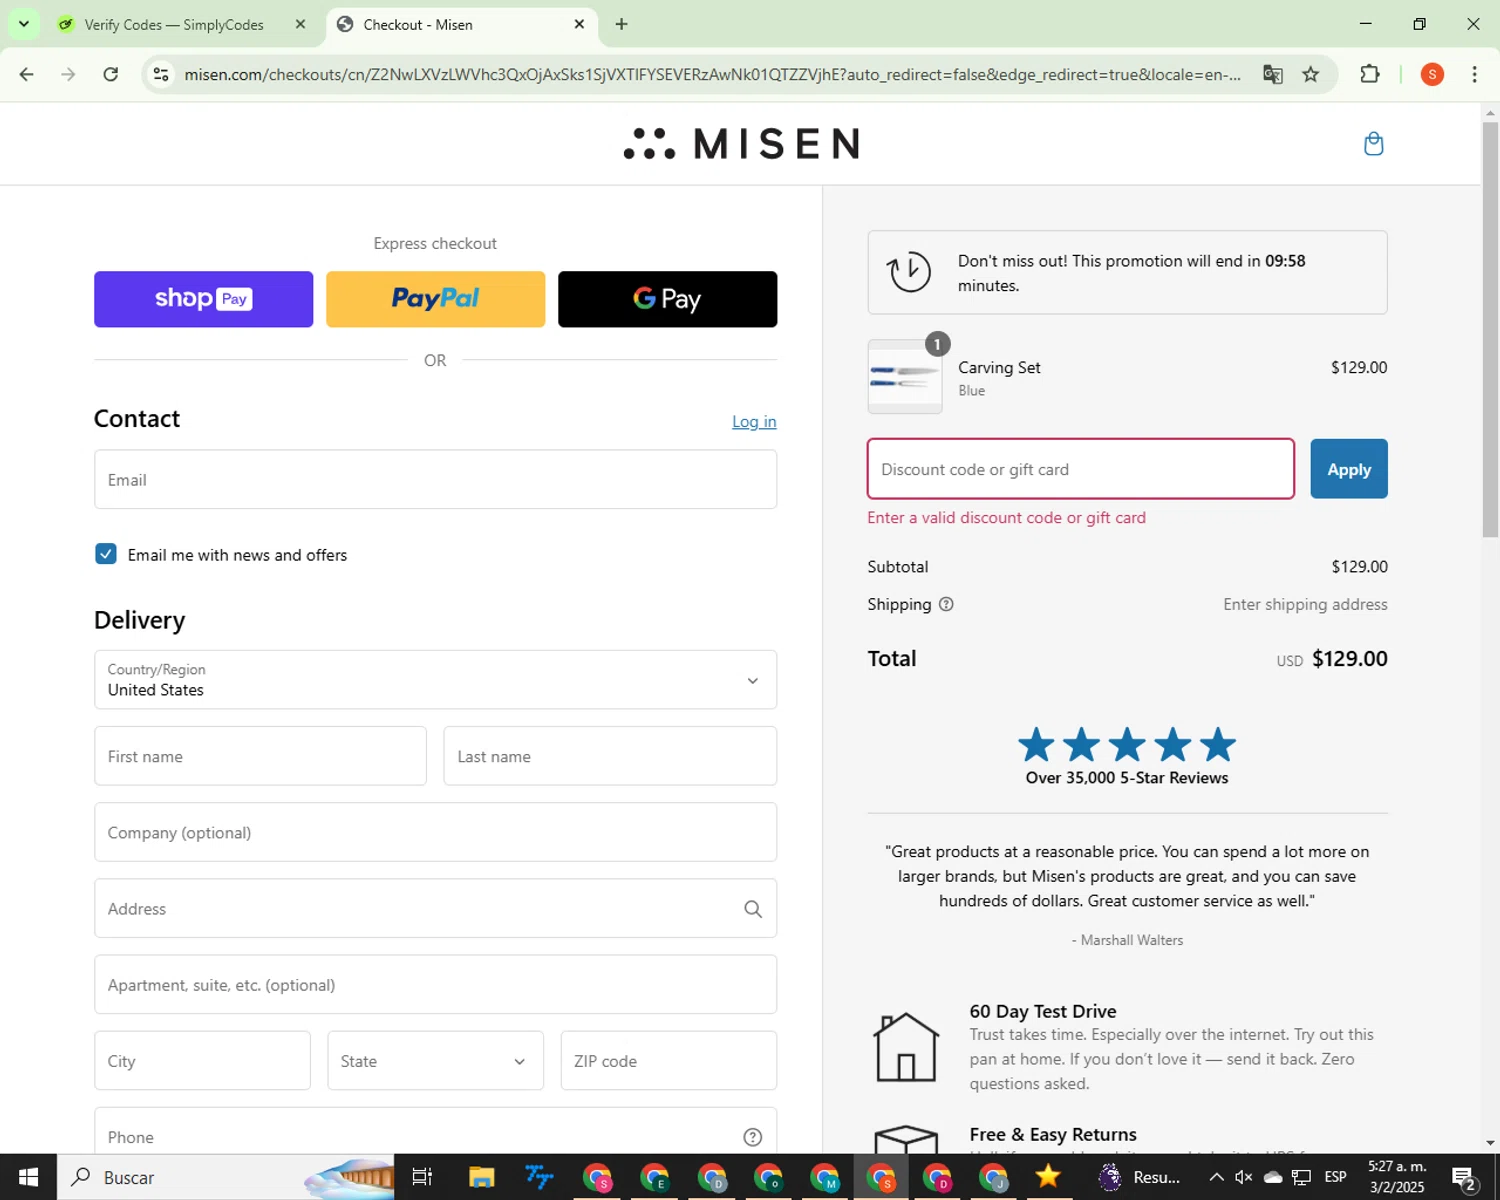Click the browser address bar URL
Screen dimensions: 1500x1200
[x=712, y=74]
